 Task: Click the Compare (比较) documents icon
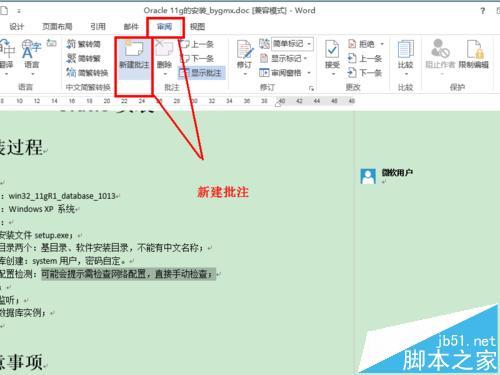(x=405, y=49)
